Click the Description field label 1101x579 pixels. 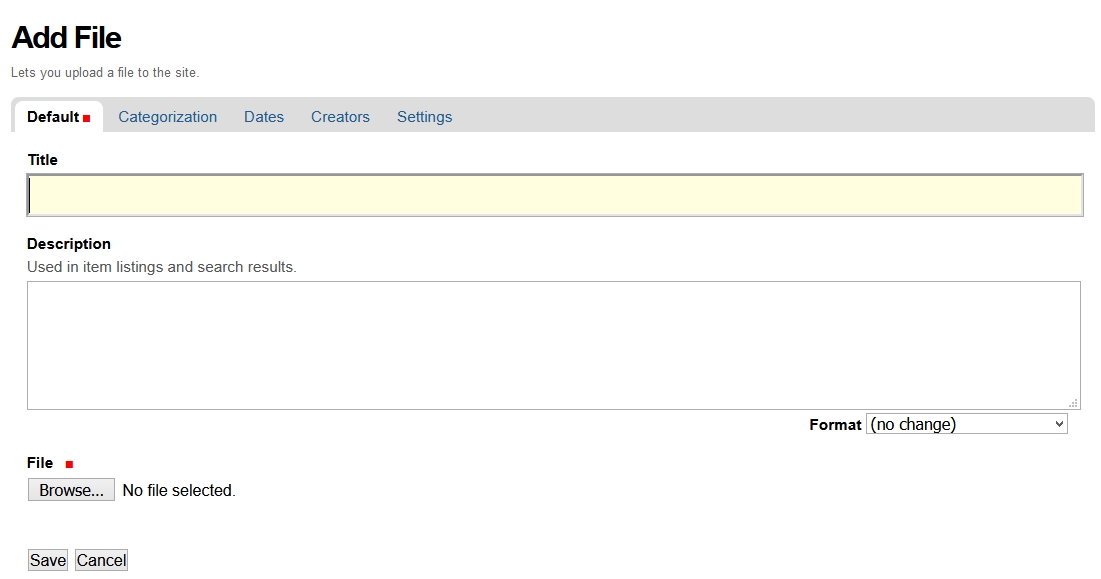coord(69,244)
